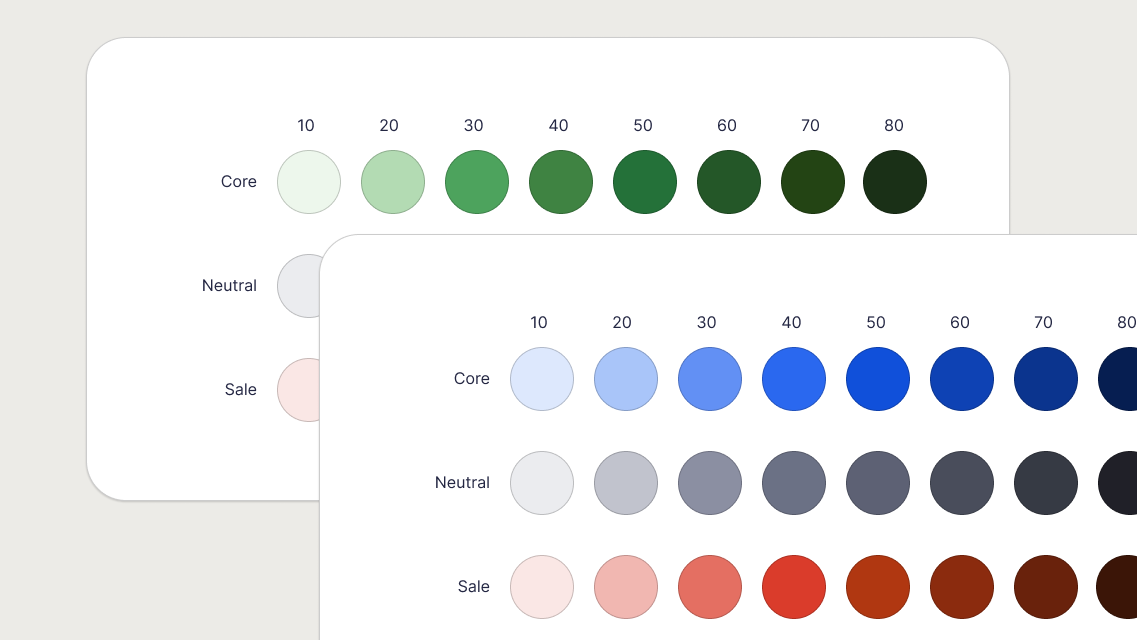The image size is (1137, 640).
Task: Click the Core row label on blue palette
Action: tap(471, 379)
